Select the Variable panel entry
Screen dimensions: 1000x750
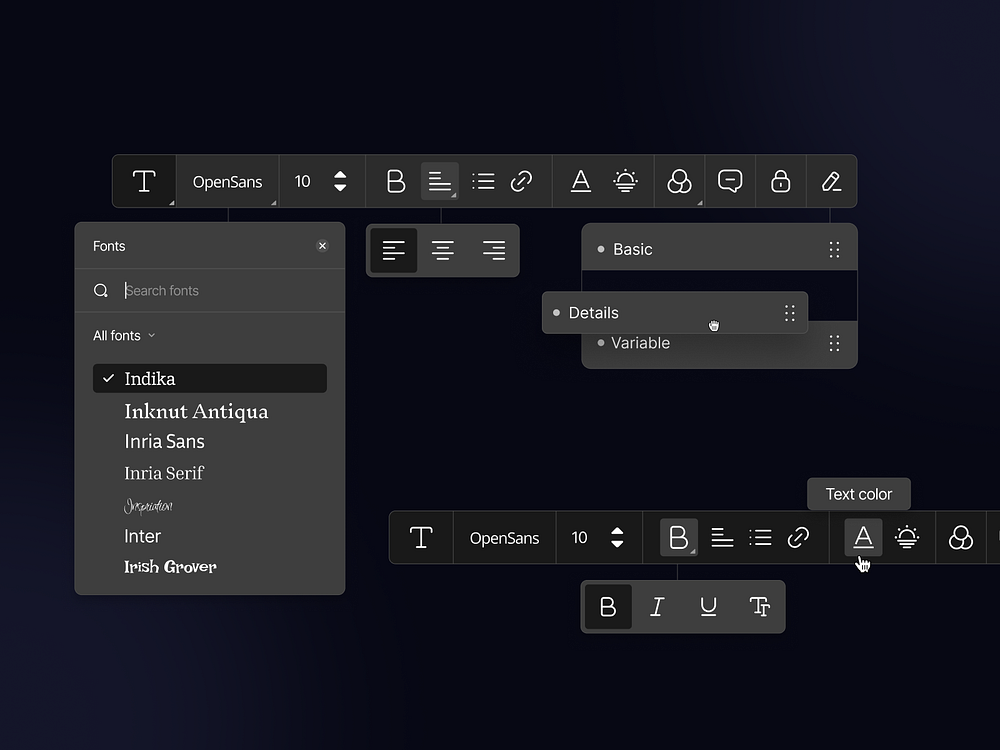(x=640, y=343)
